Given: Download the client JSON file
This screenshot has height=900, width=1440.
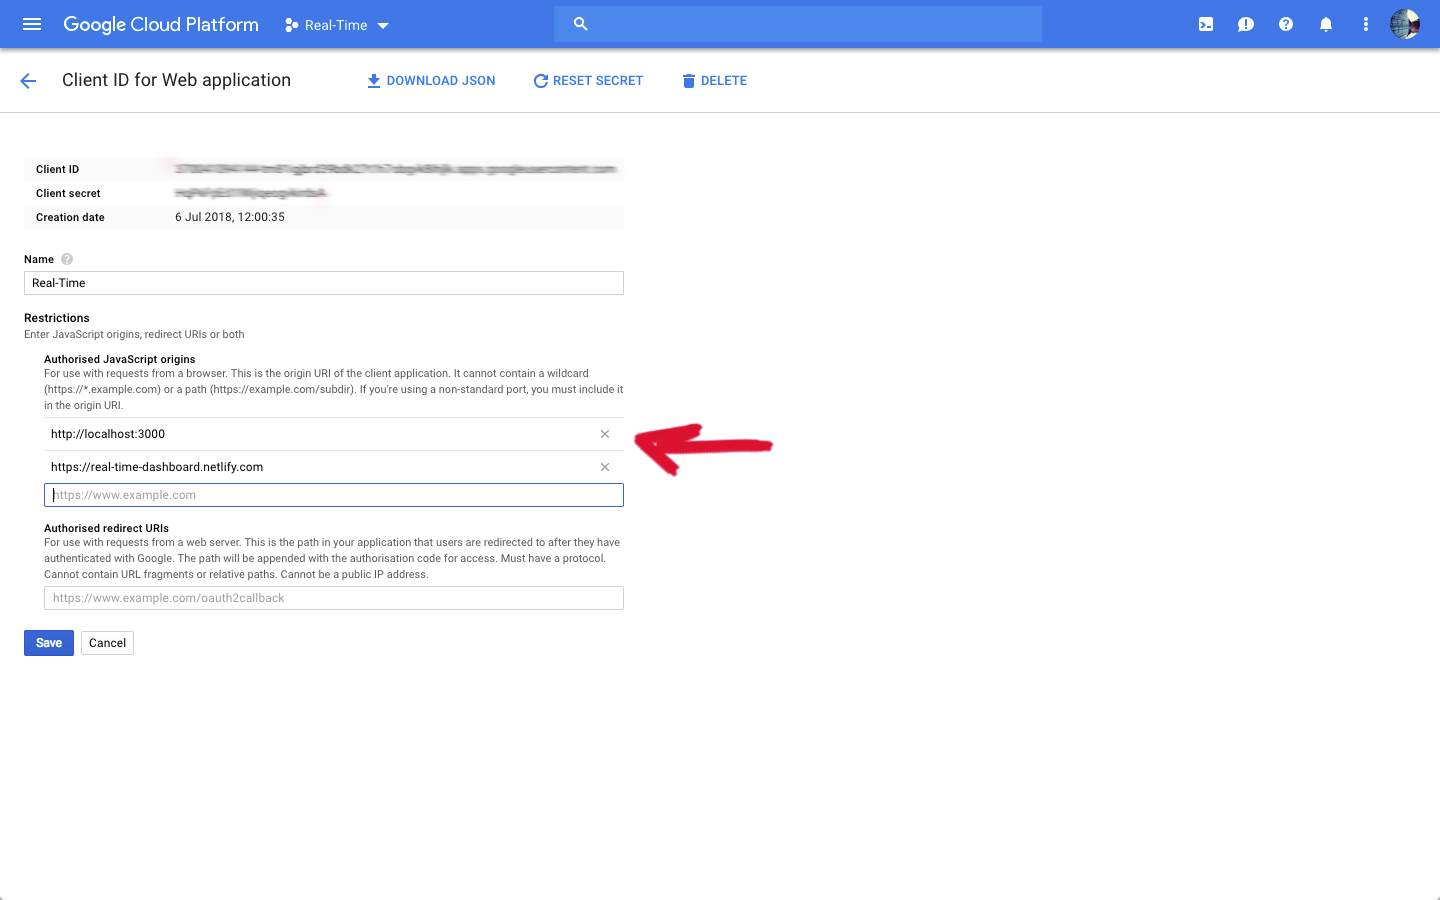Looking at the screenshot, I should pyautogui.click(x=431, y=81).
